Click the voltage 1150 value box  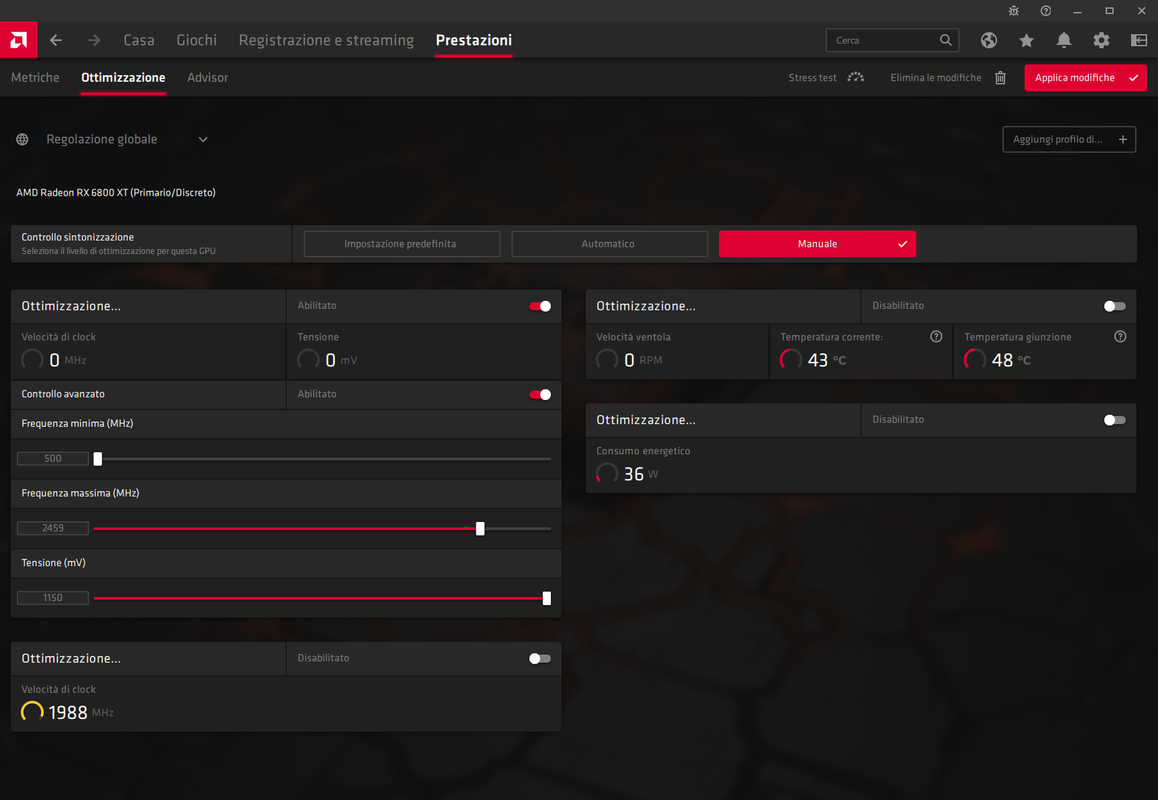(52, 598)
